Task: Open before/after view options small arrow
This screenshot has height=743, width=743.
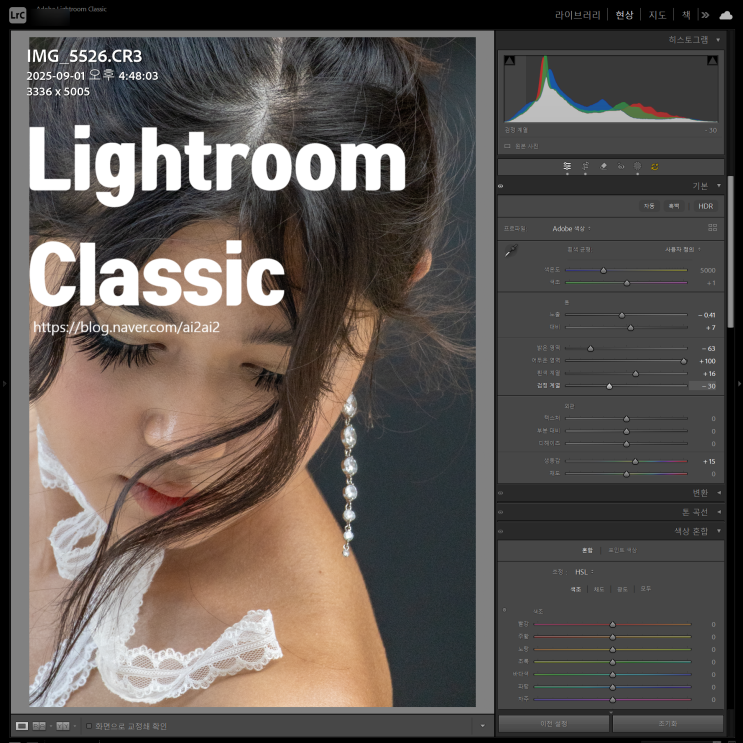Action: [x=74, y=726]
